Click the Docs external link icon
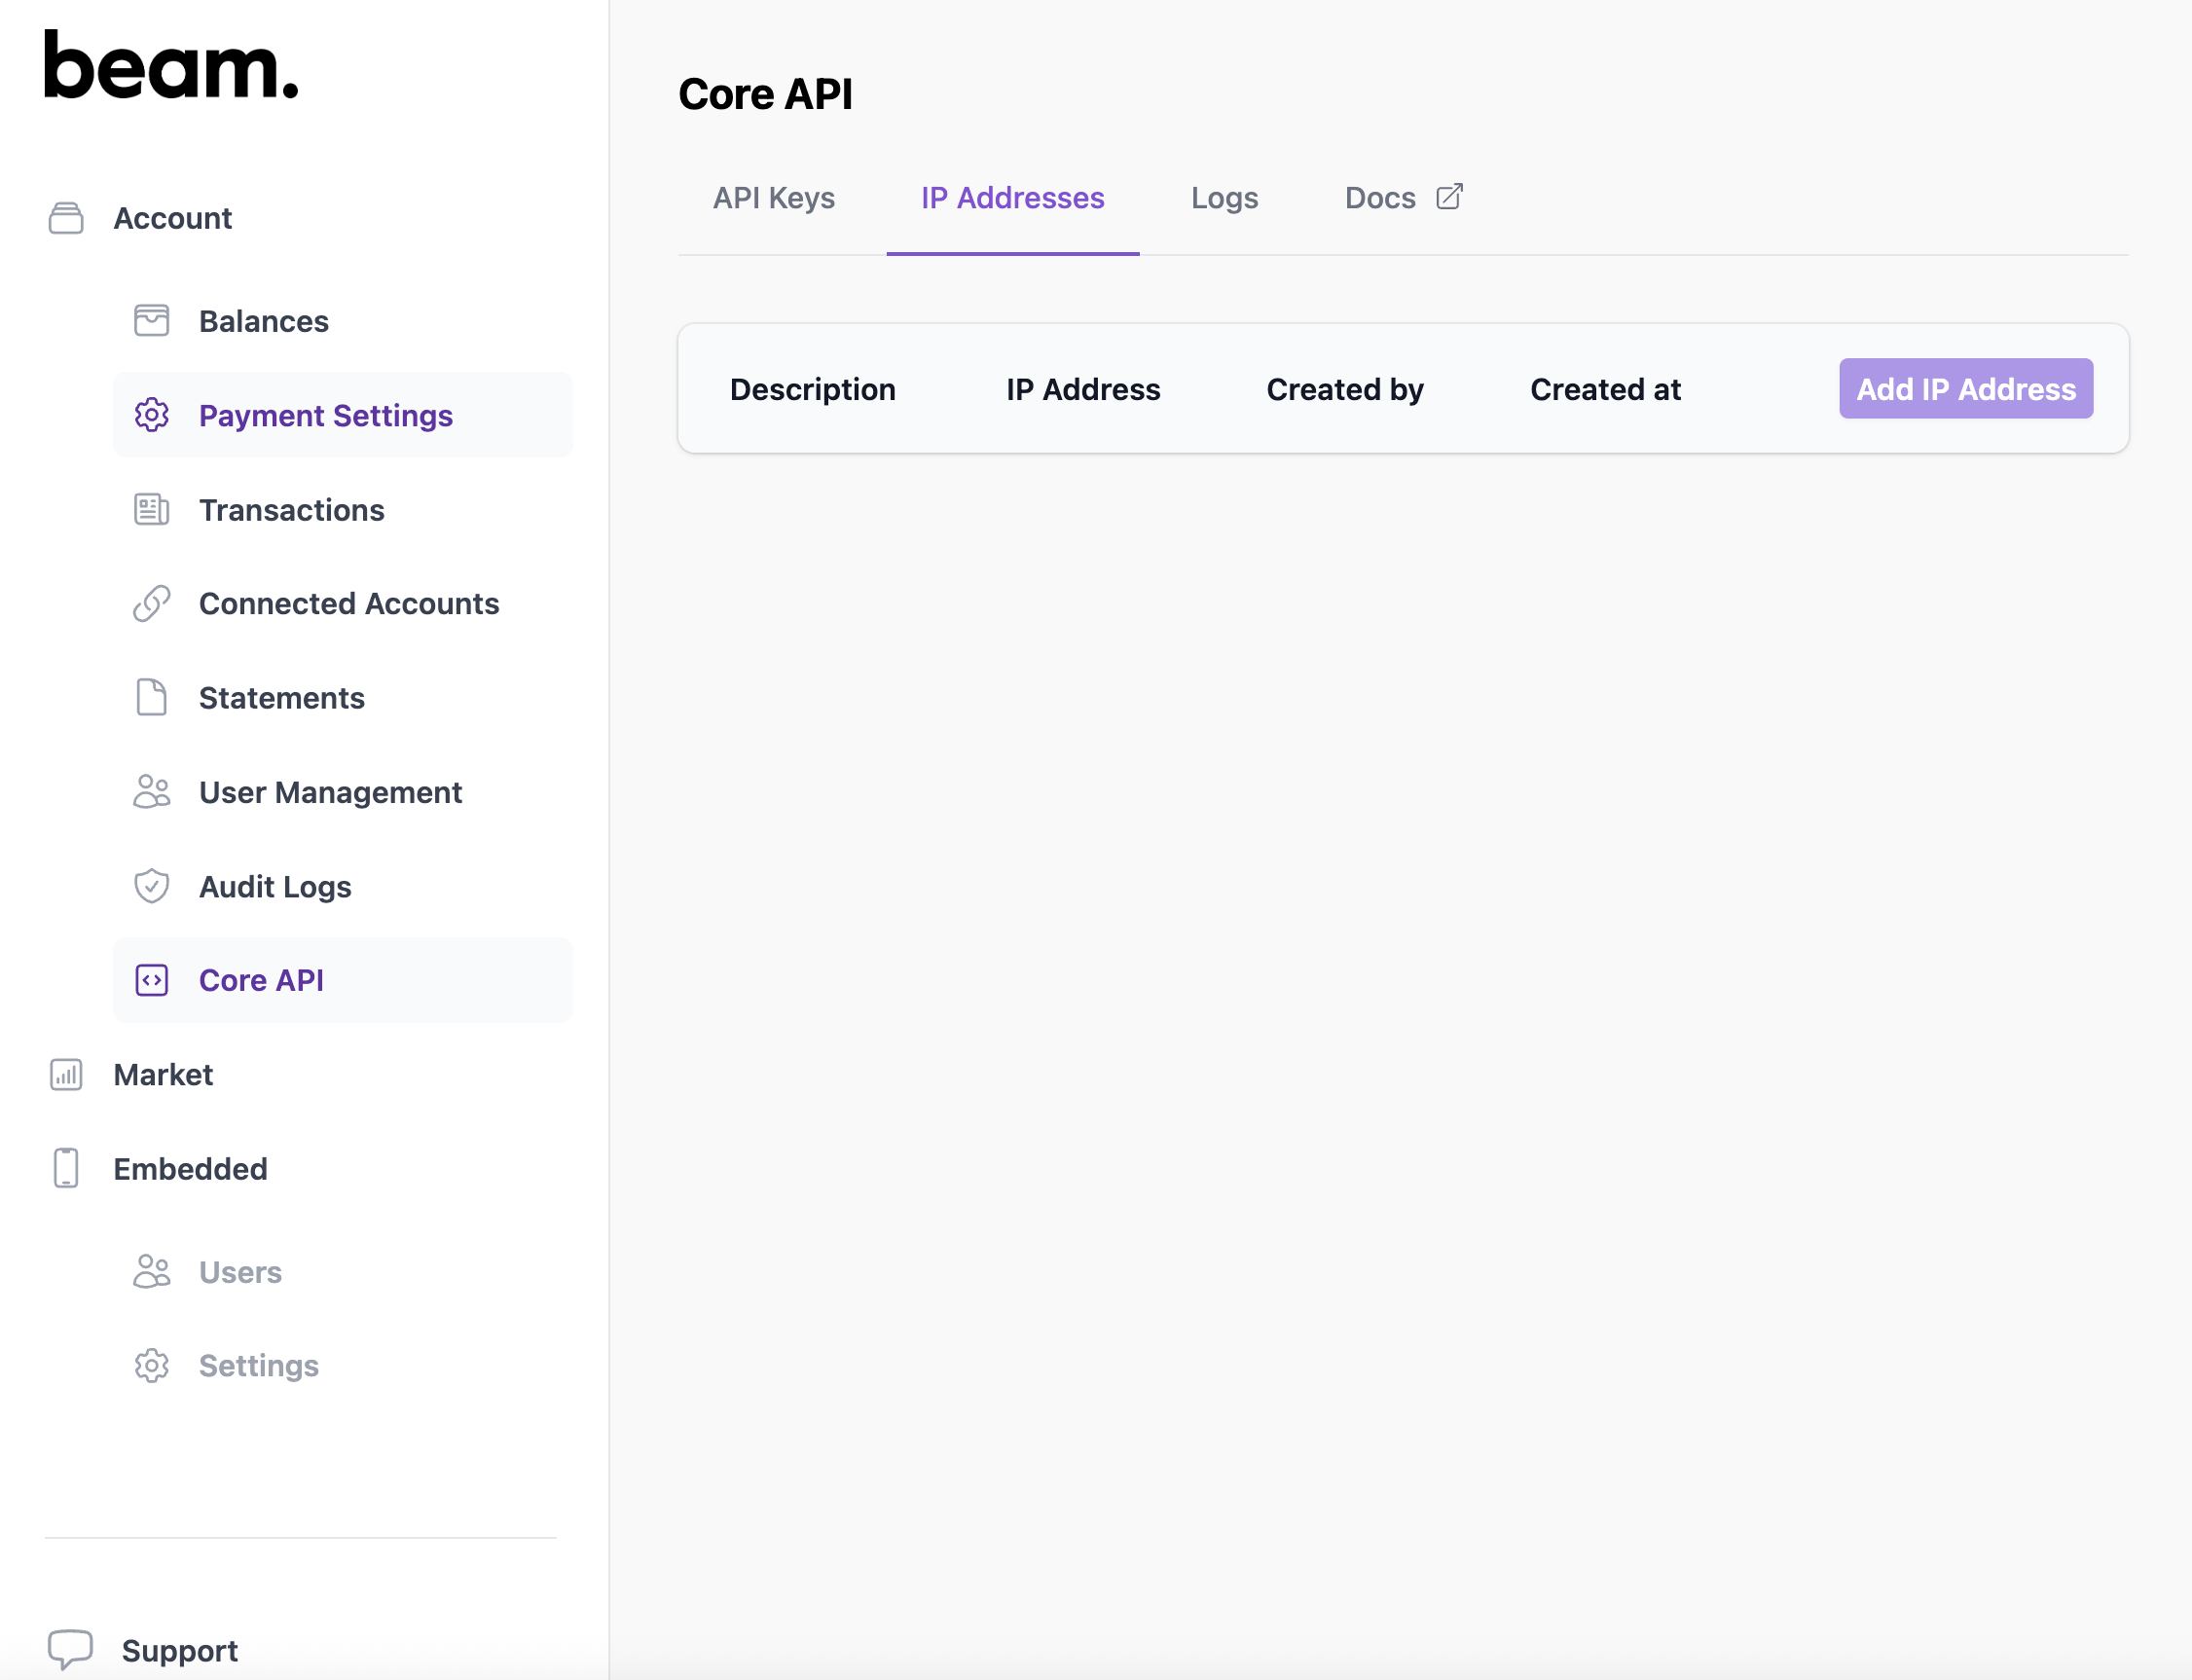This screenshot has width=2192, height=1680. [1449, 197]
